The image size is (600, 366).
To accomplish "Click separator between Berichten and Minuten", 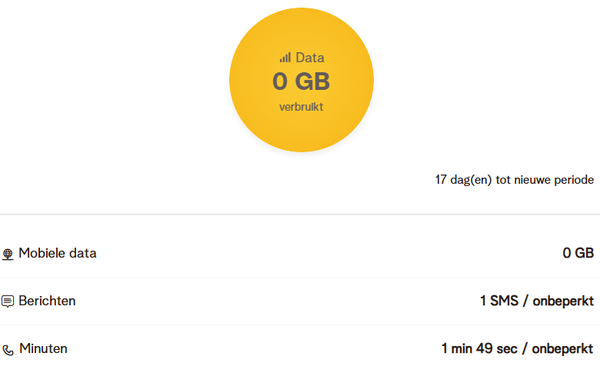I will 300,325.
